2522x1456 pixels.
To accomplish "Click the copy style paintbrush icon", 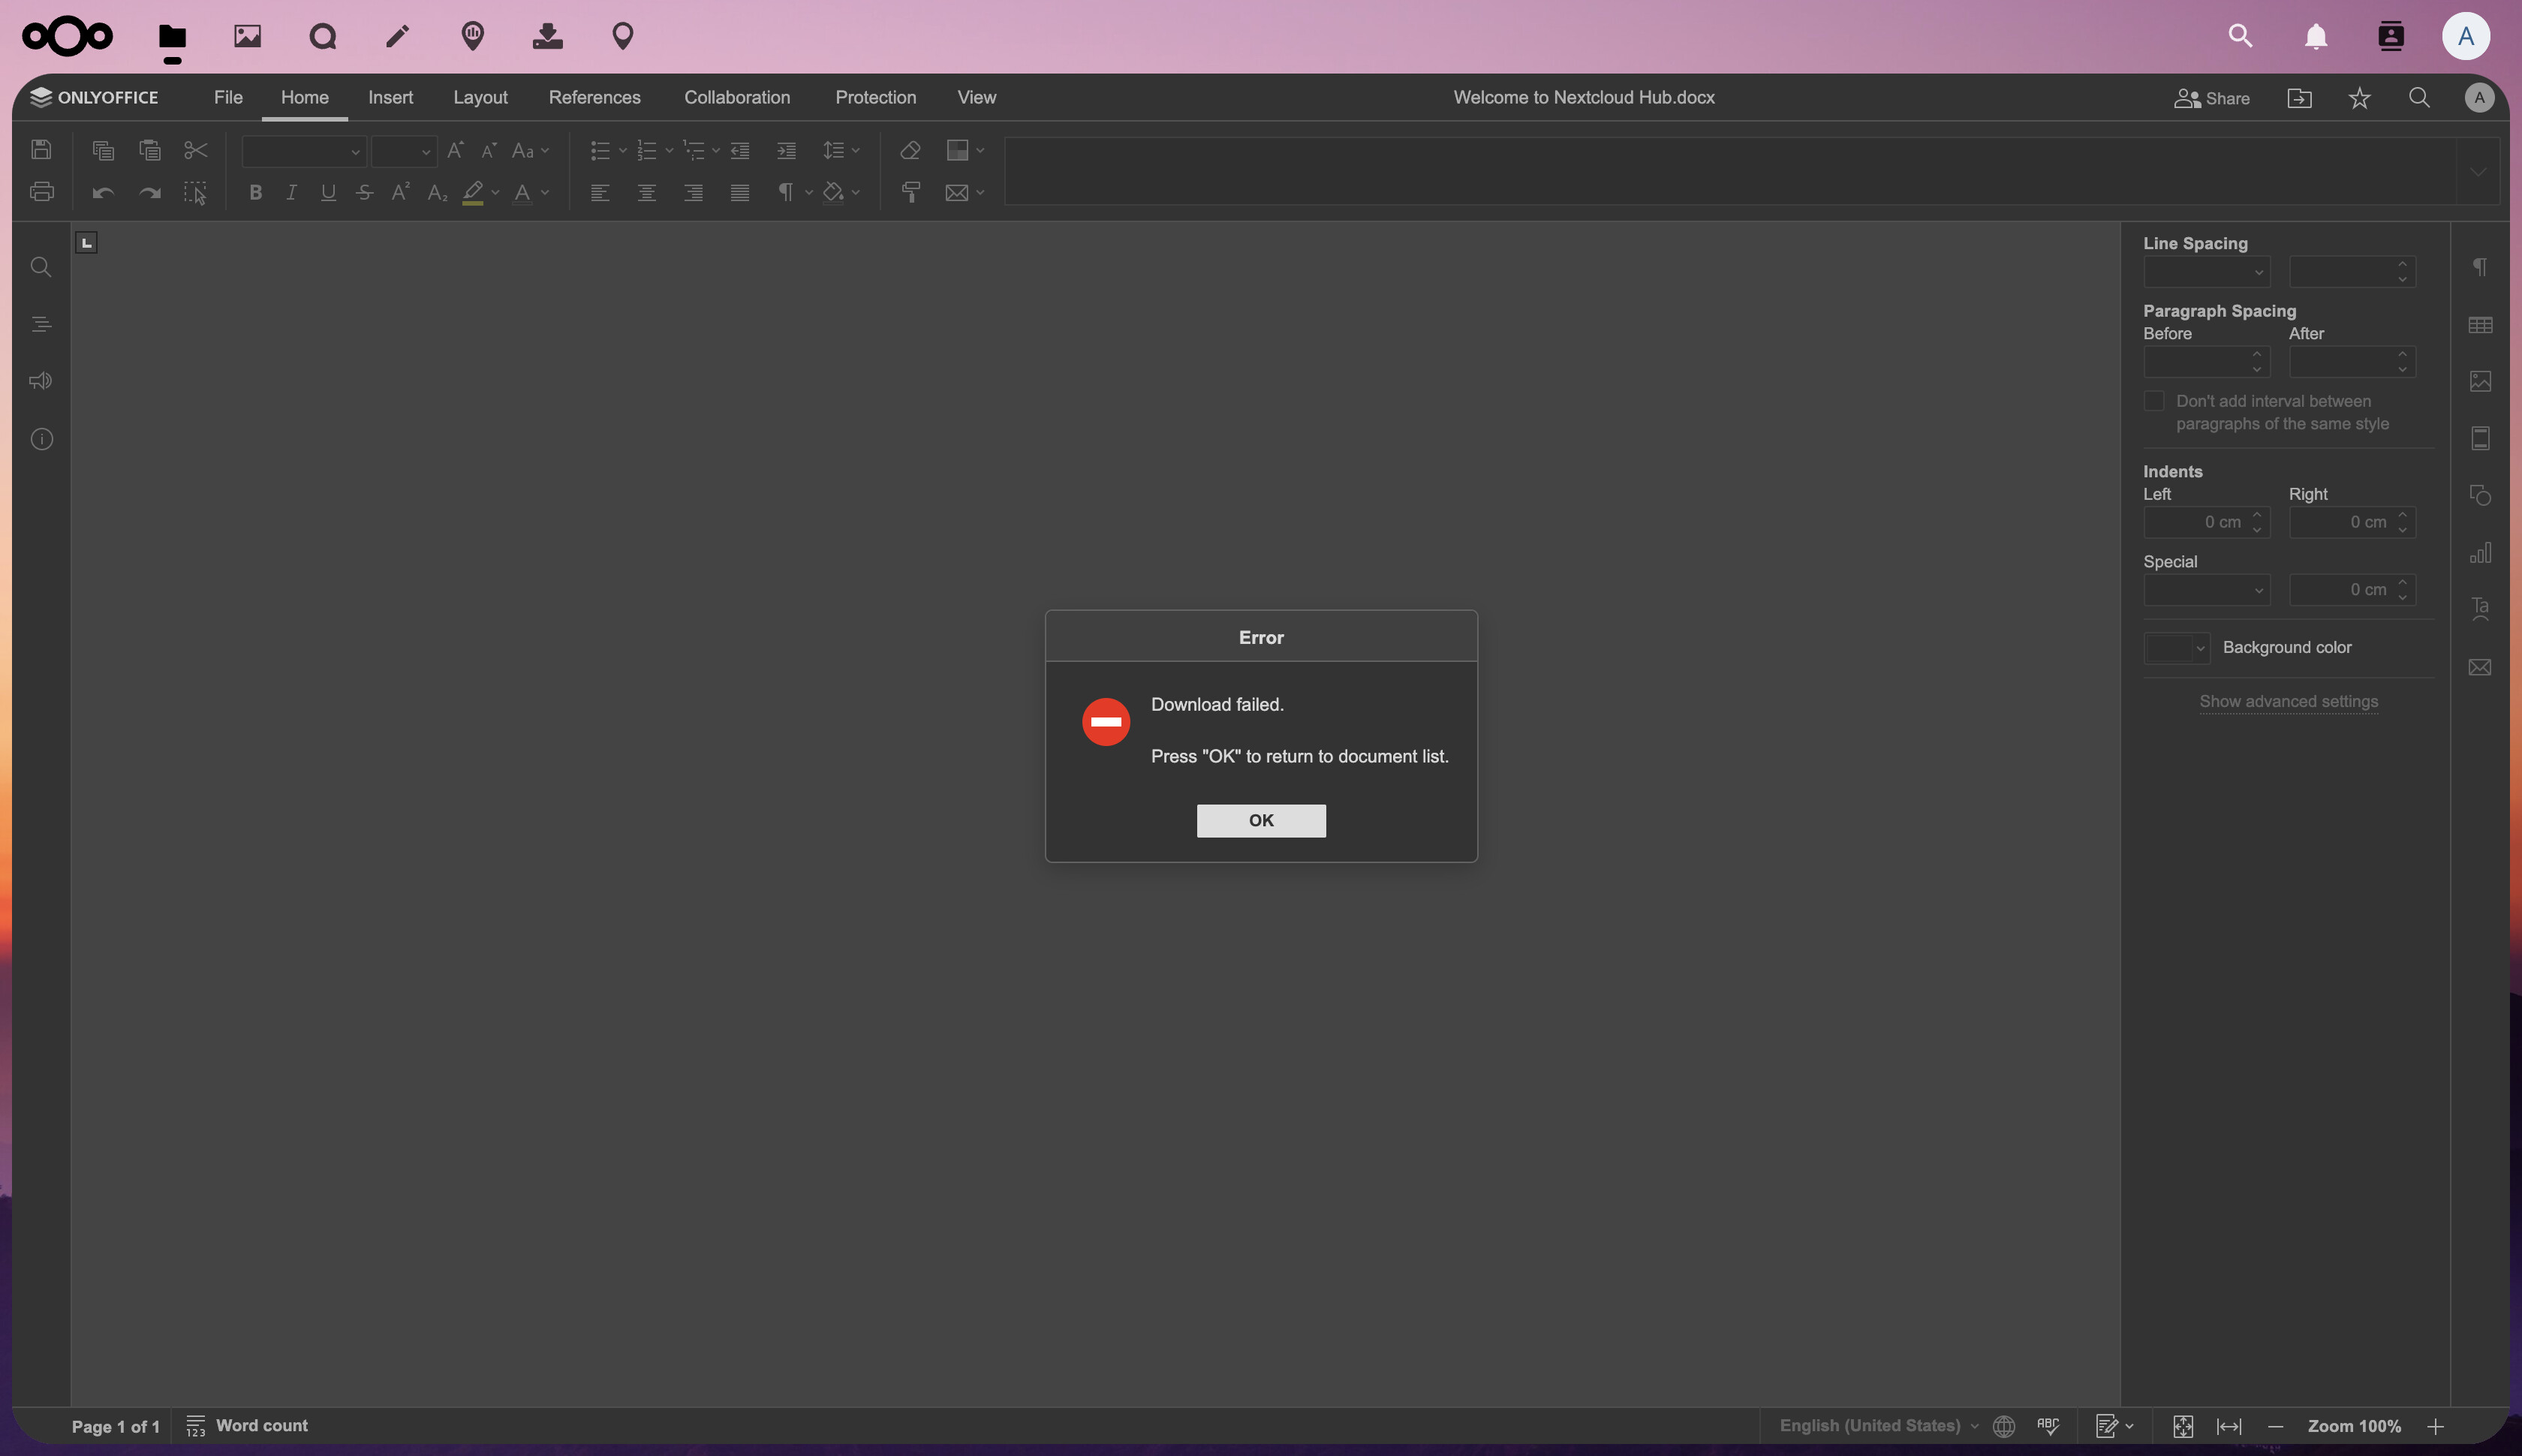I will coord(910,192).
